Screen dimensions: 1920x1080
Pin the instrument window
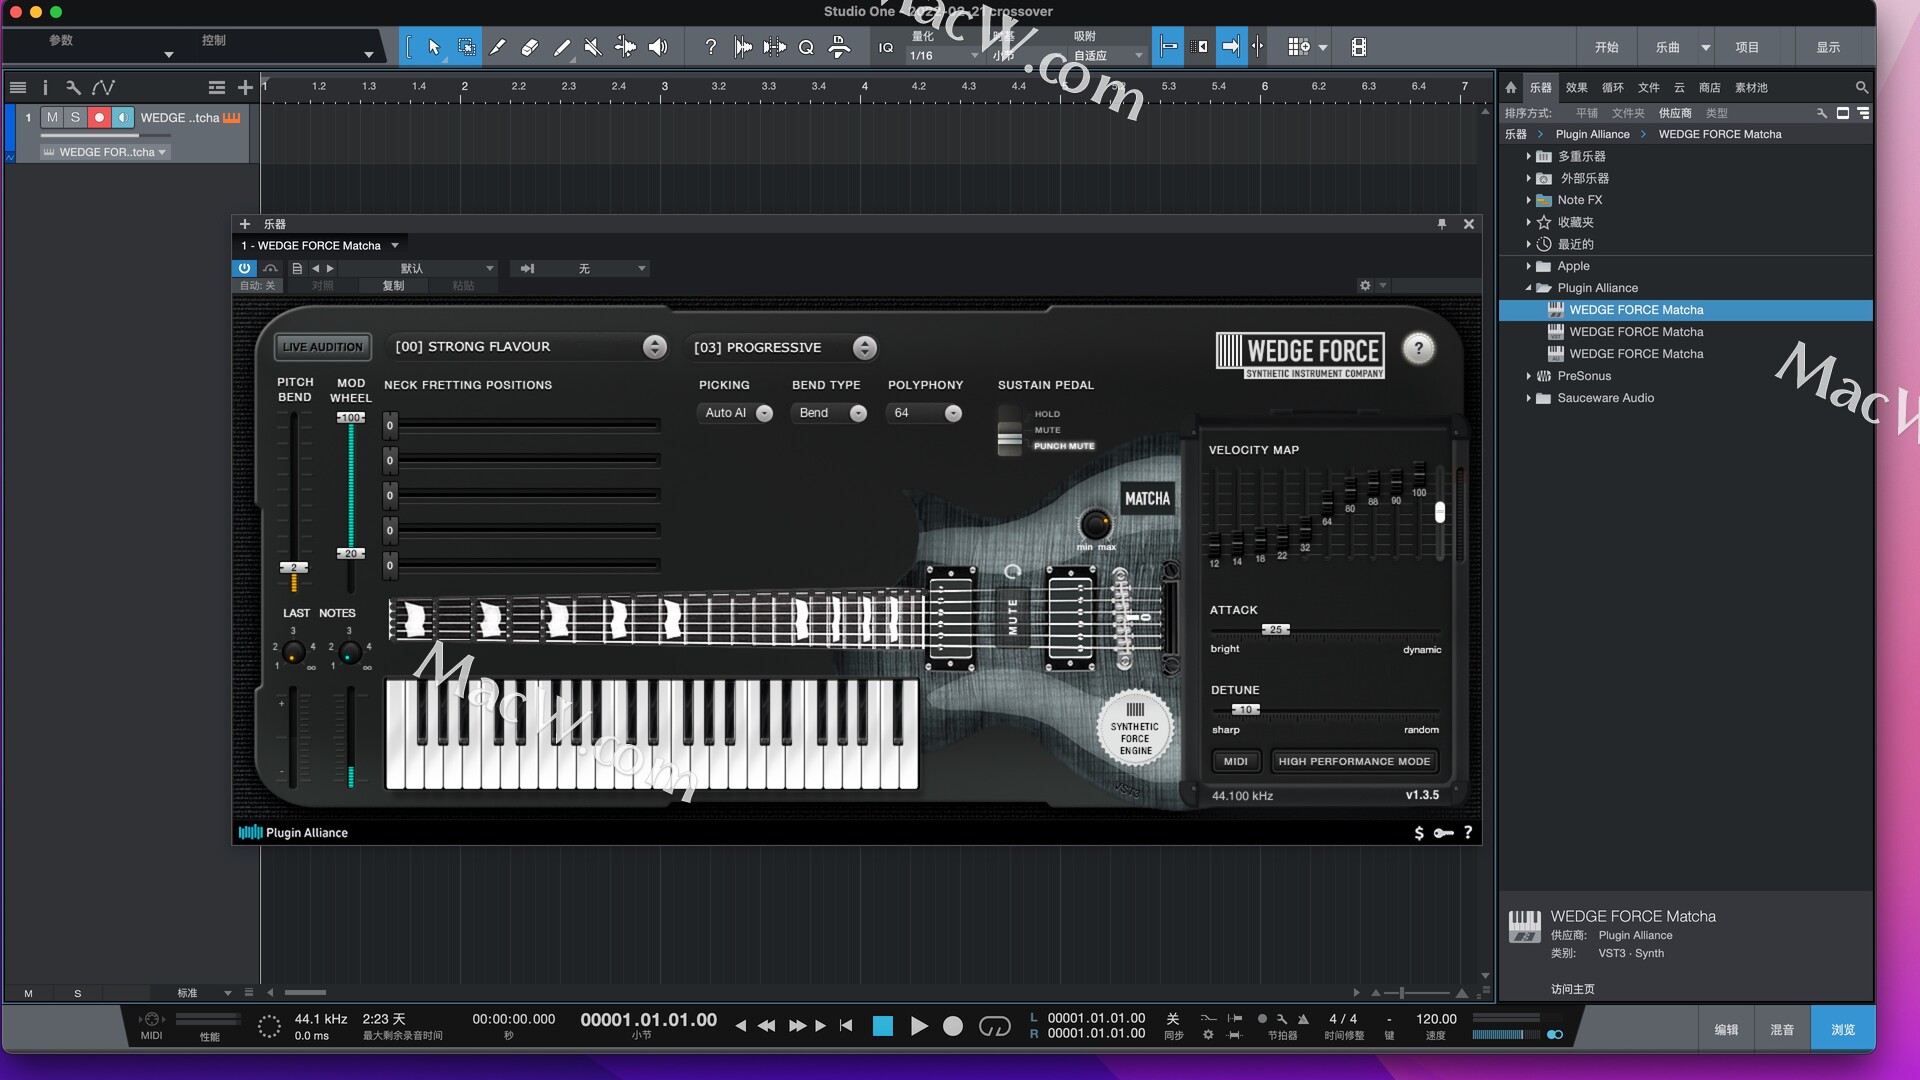[1442, 224]
